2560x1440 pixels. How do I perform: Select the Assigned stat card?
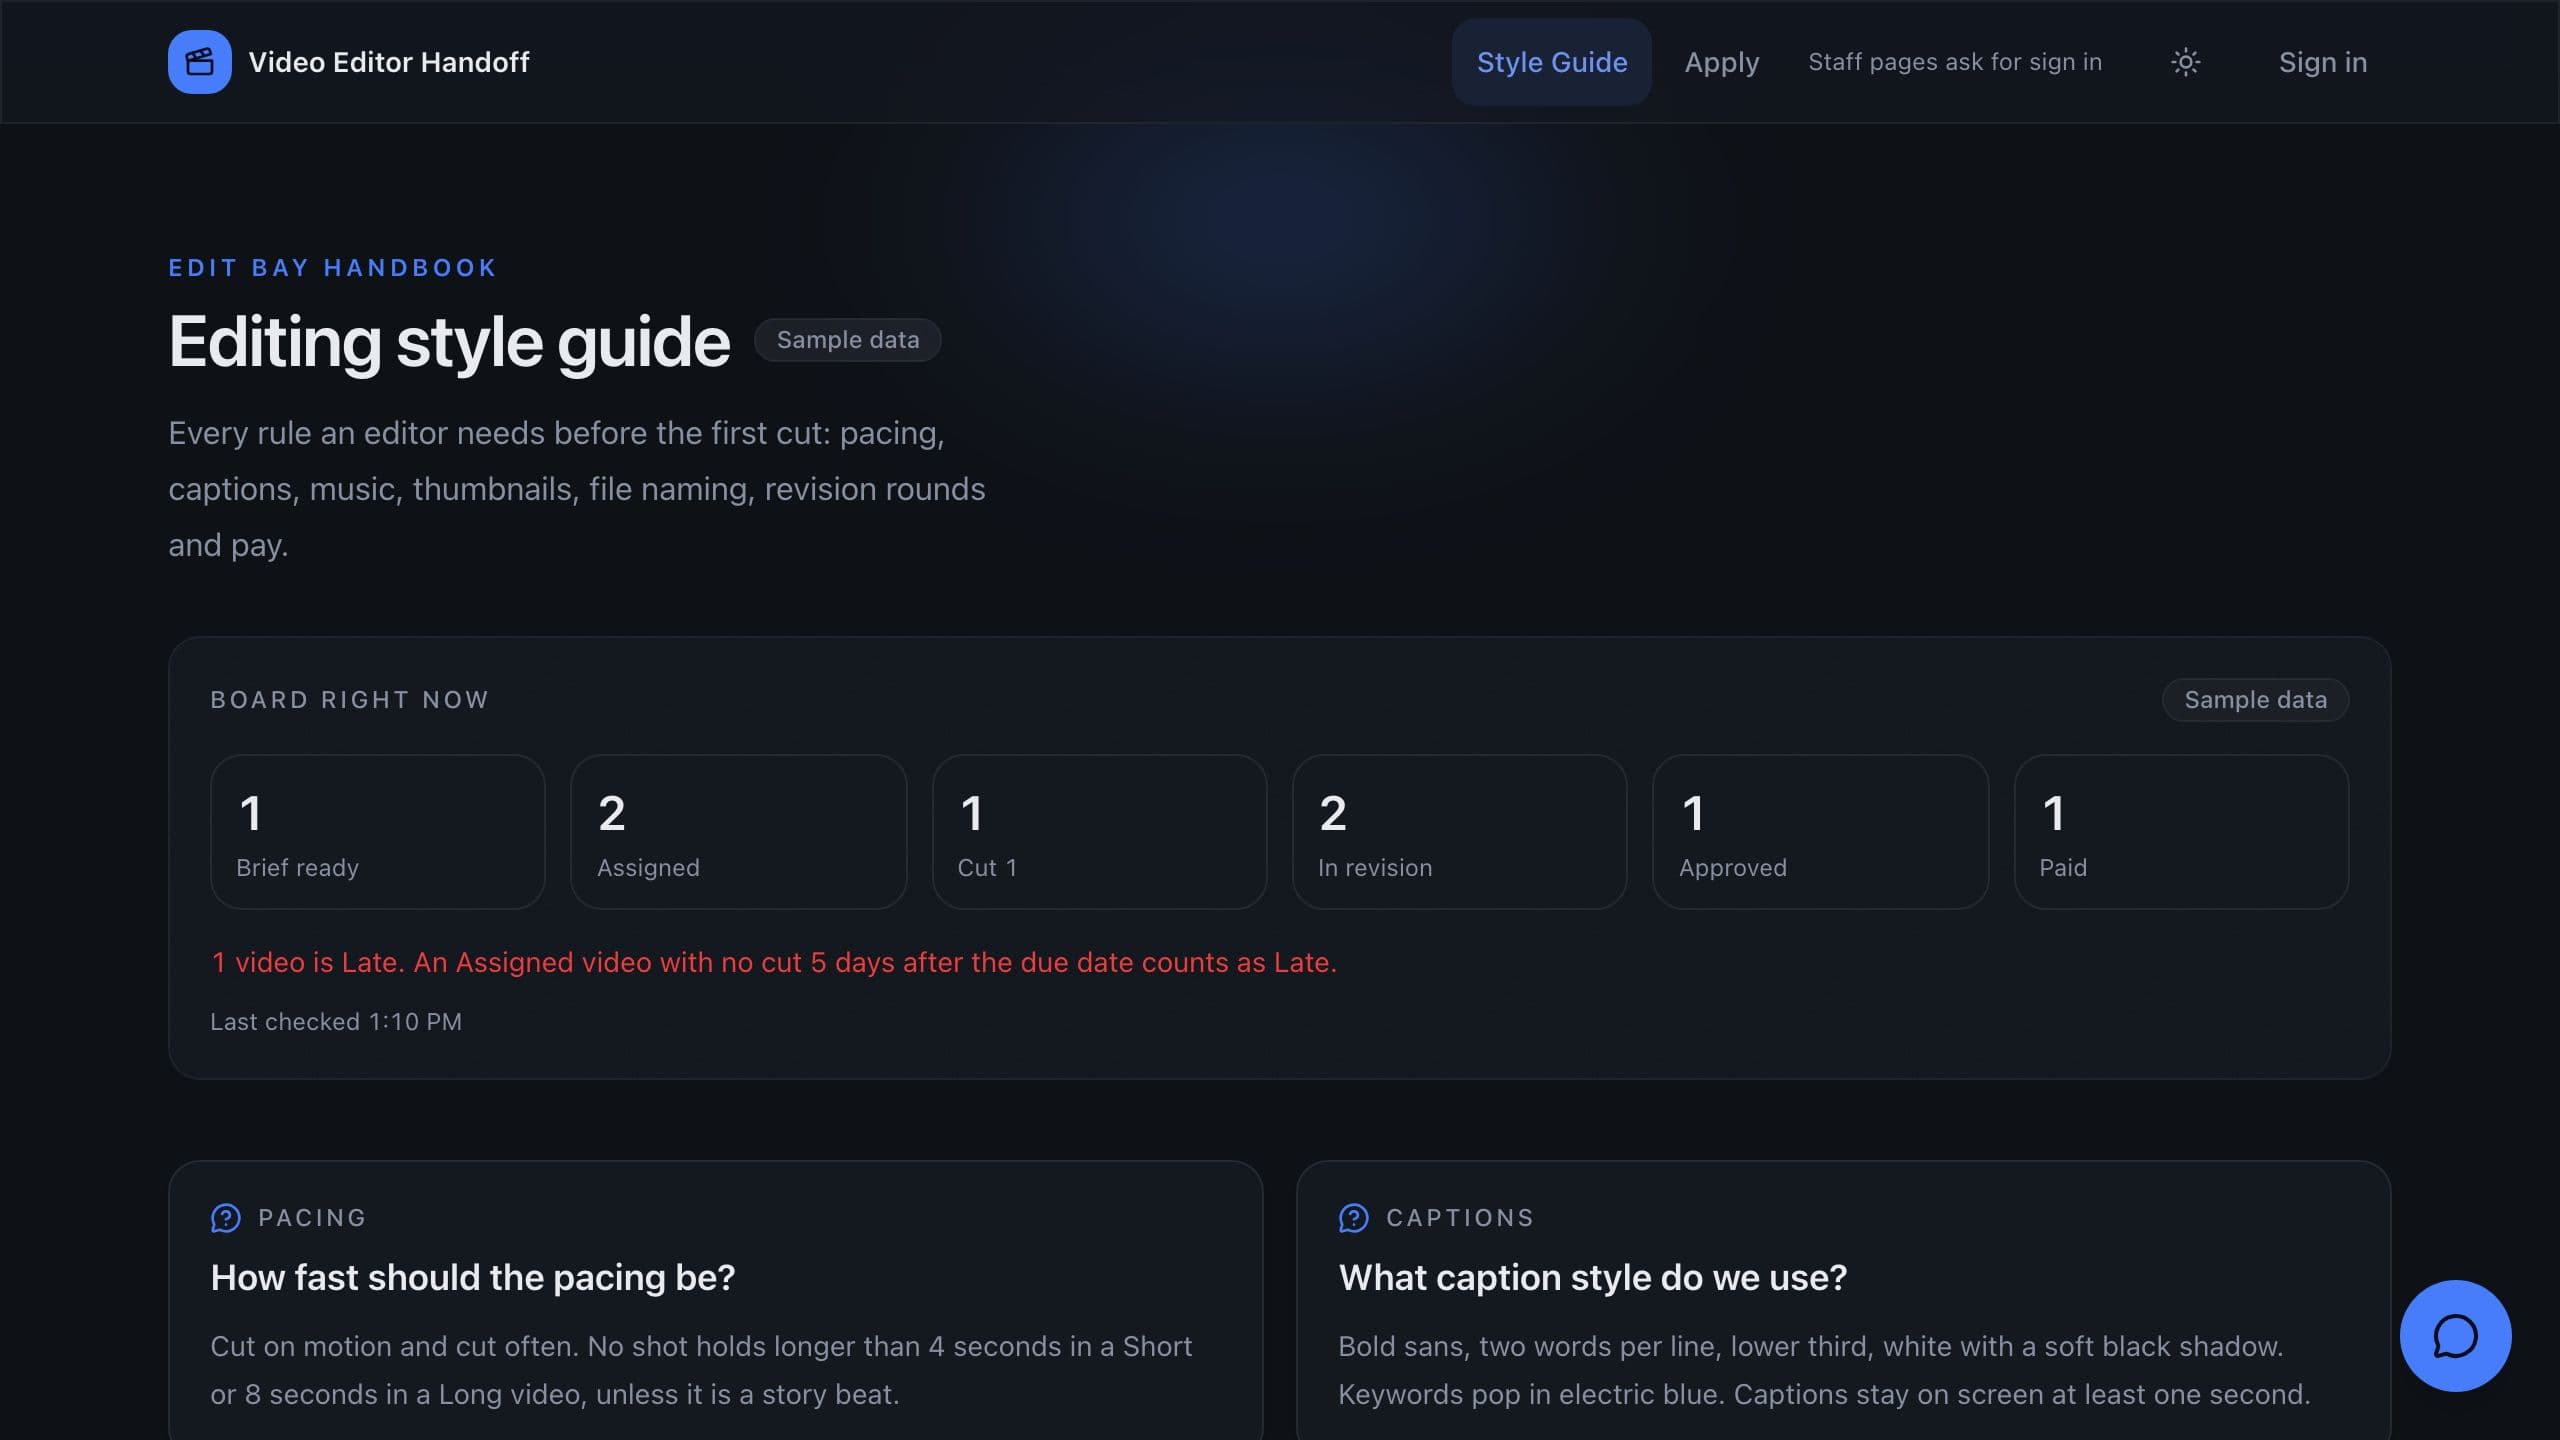[739, 832]
